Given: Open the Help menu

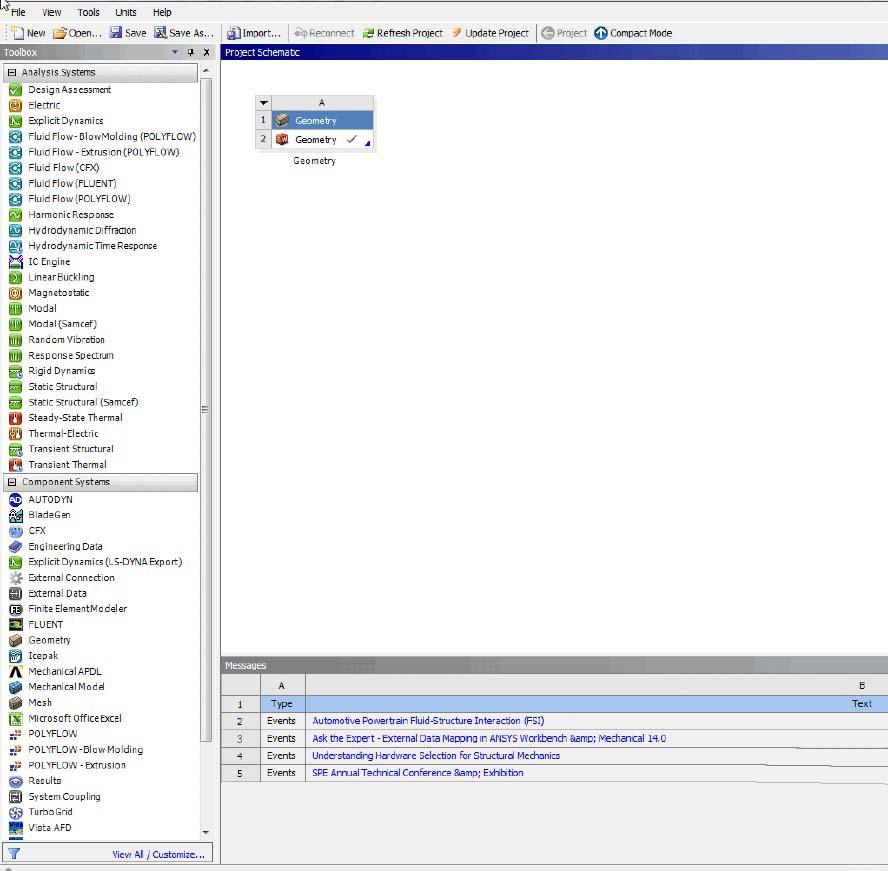Looking at the screenshot, I should [x=162, y=12].
